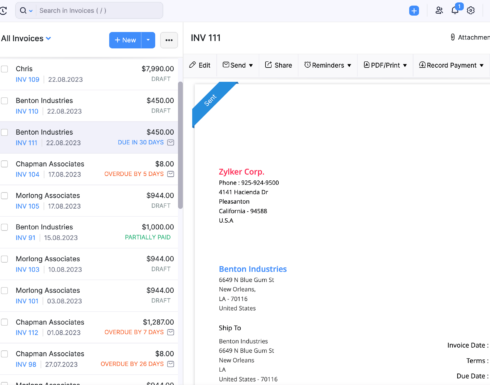The image size is (490, 385).
Task: Open the INV 109 link
Action: (x=27, y=80)
